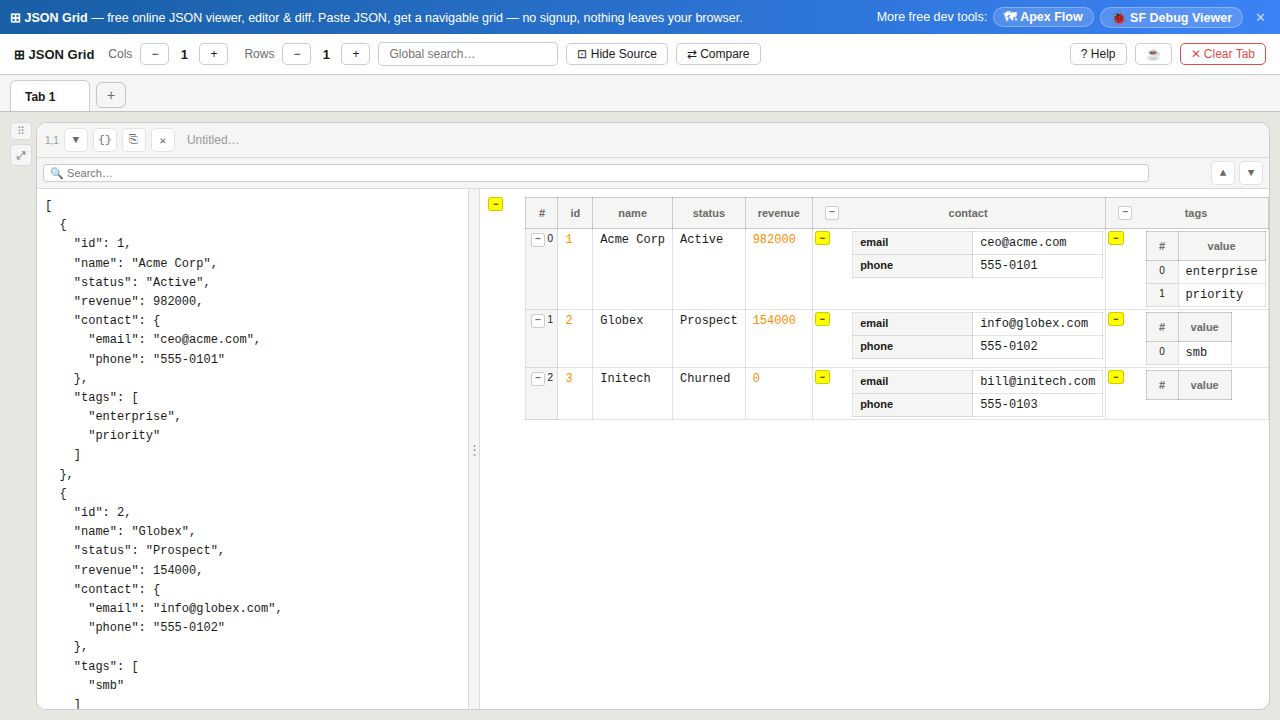Open the Help button
This screenshot has height=720, width=1280.
1098,54
